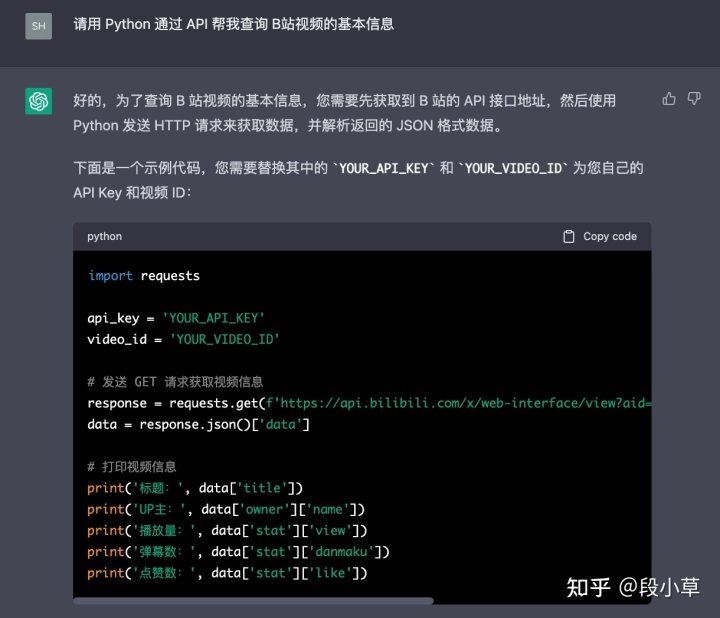Image resolution: width=720 pixels, height=618 pixels.
Task: Click the api_key = 'YOUR_API_KEY' line
Action: tap(176, 318)
